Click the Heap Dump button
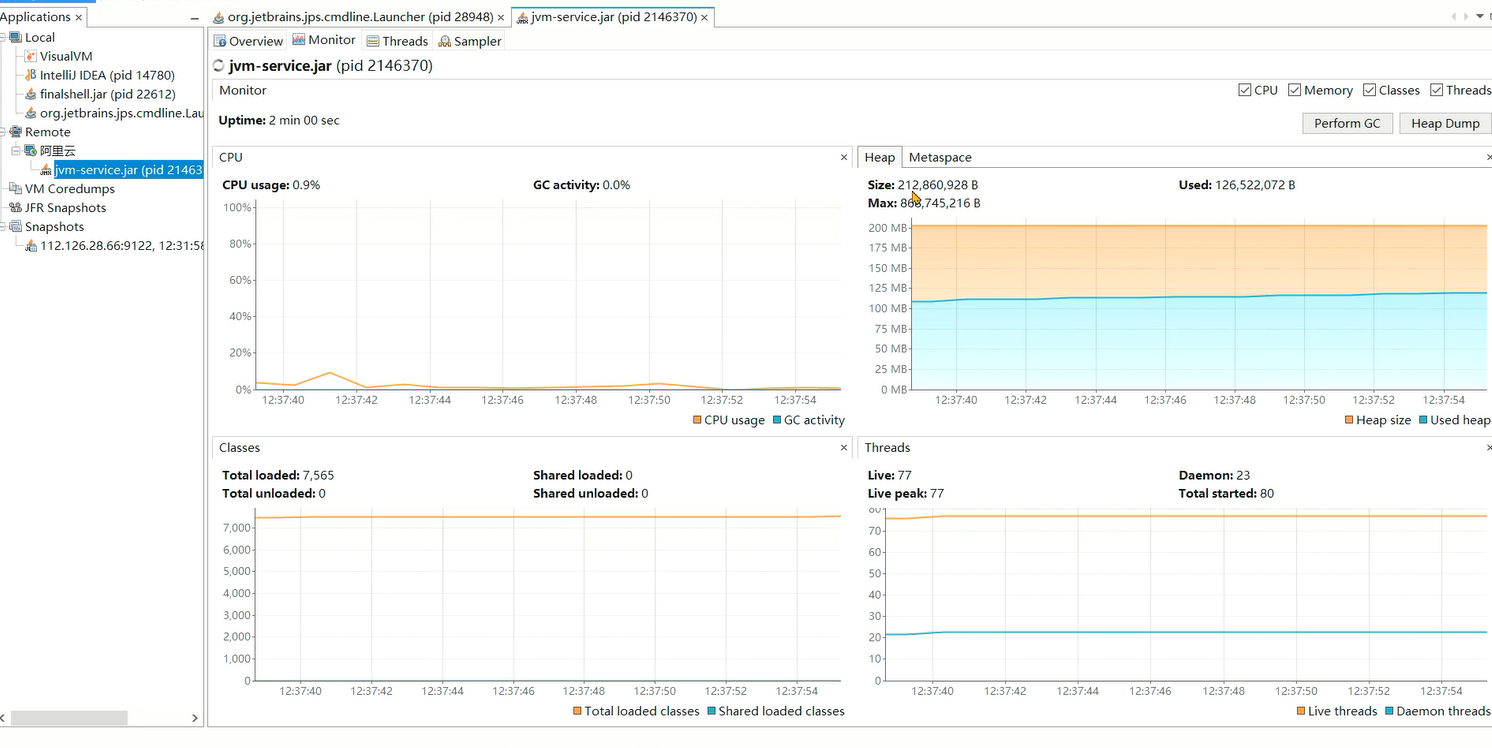1492x748 pixels. (1445, 123)
